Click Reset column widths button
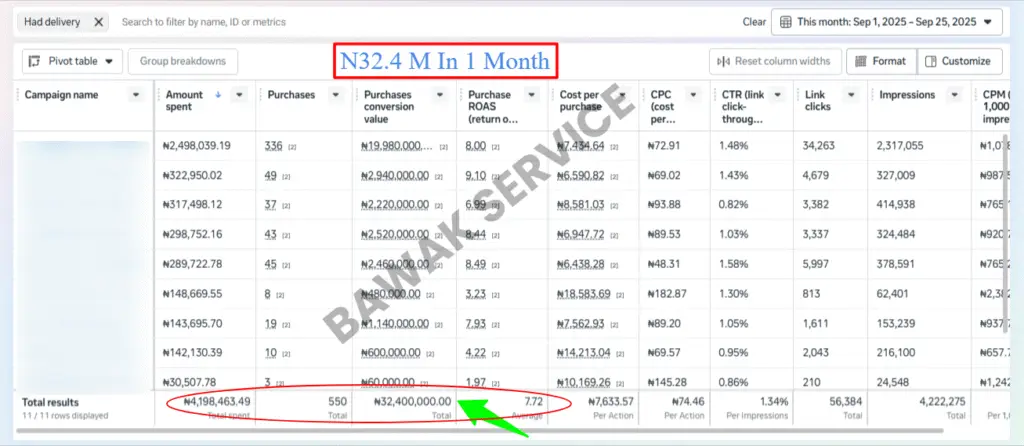 pos(775,61)
